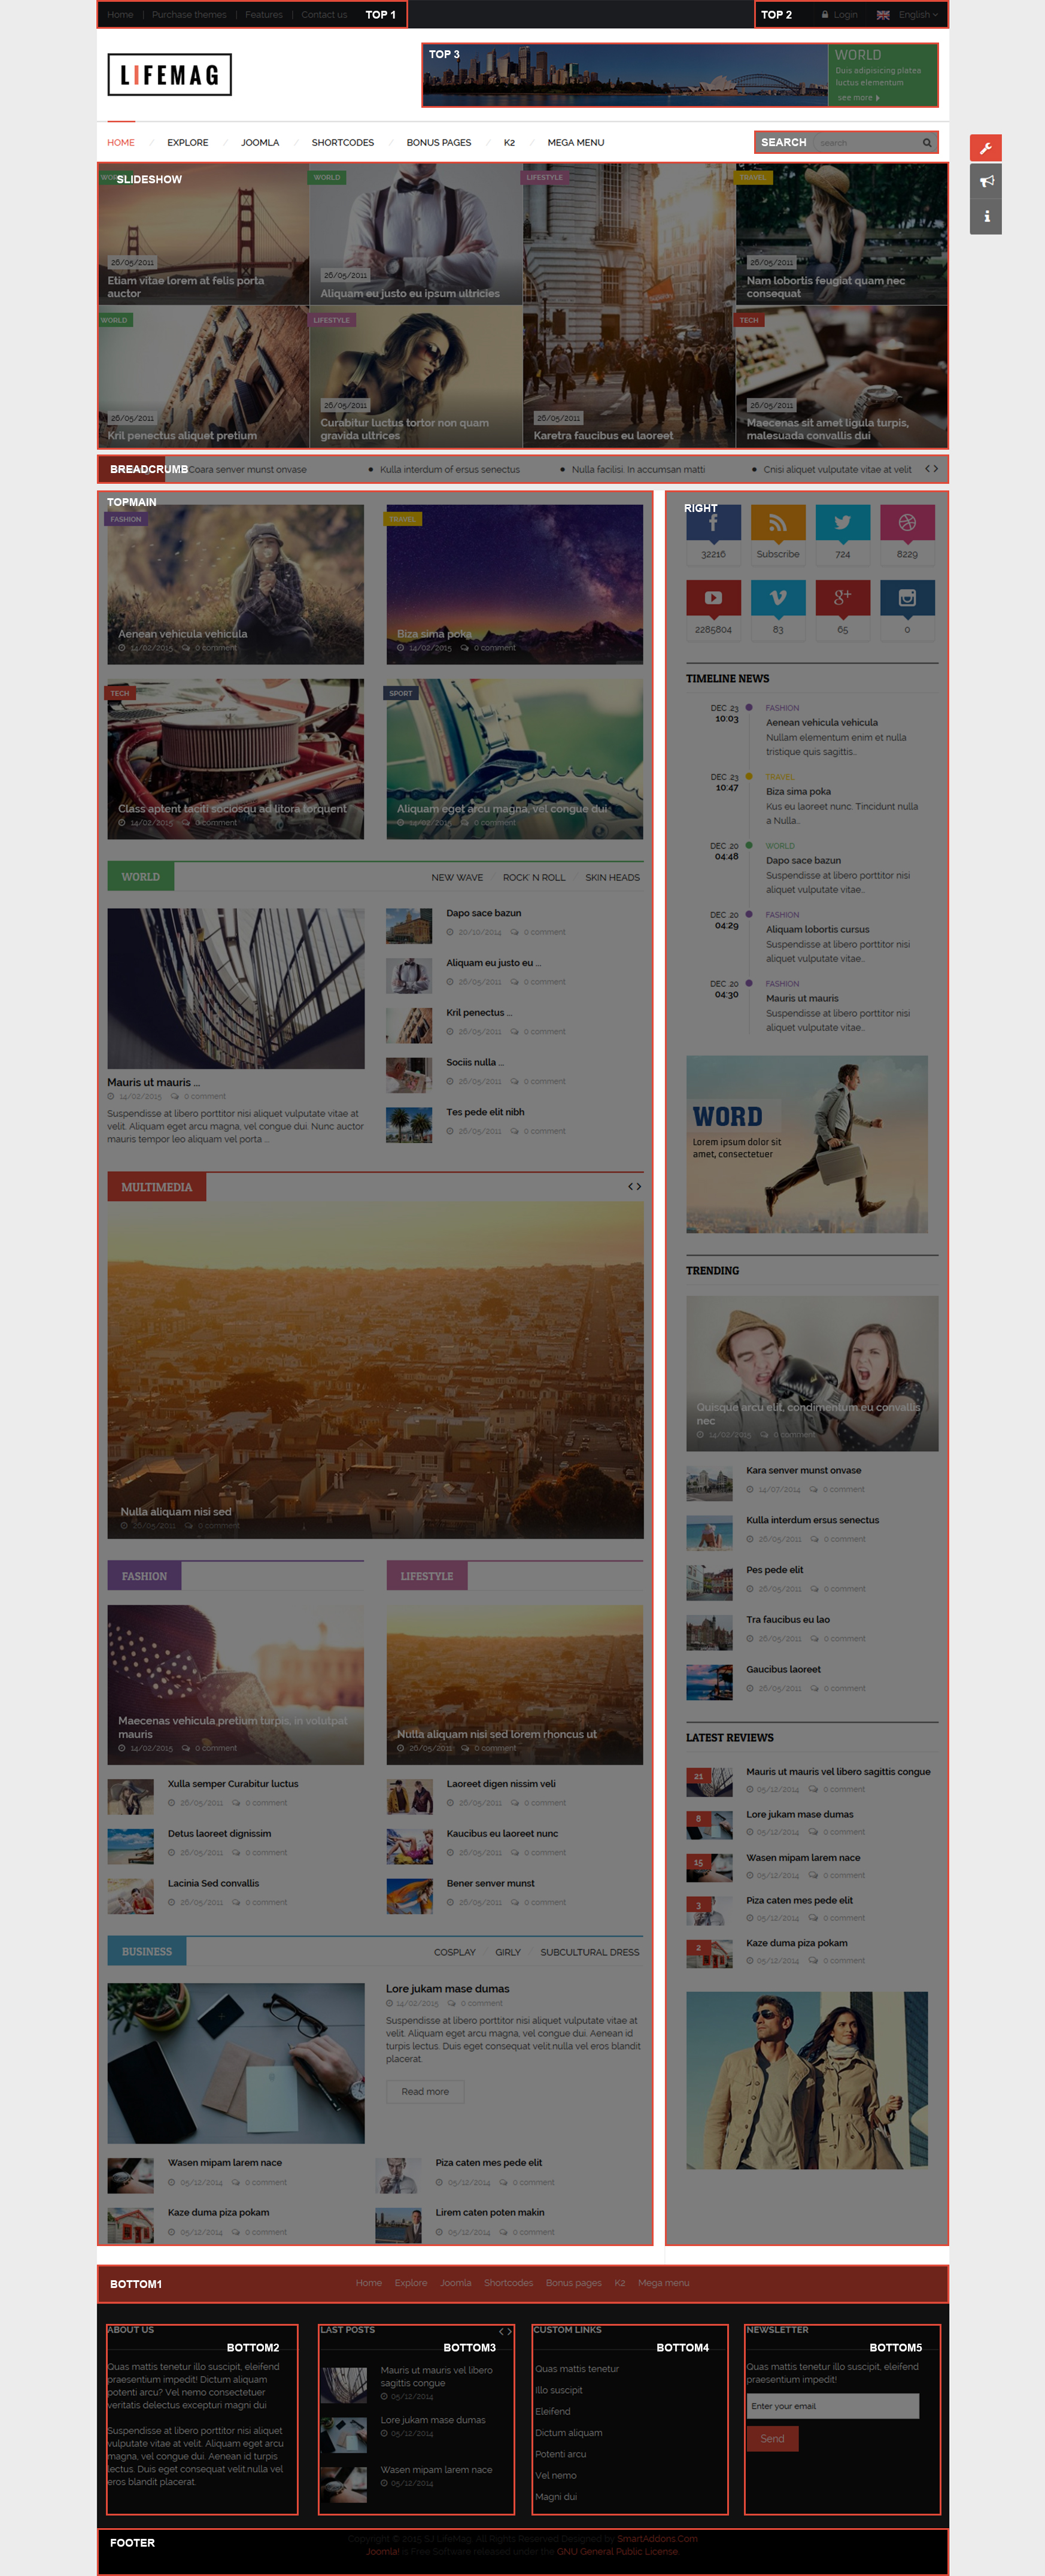This screenshot has width=1045, height=2576.
Task: Click breaking news ticker navigation arrows
Action: [931, 468]
